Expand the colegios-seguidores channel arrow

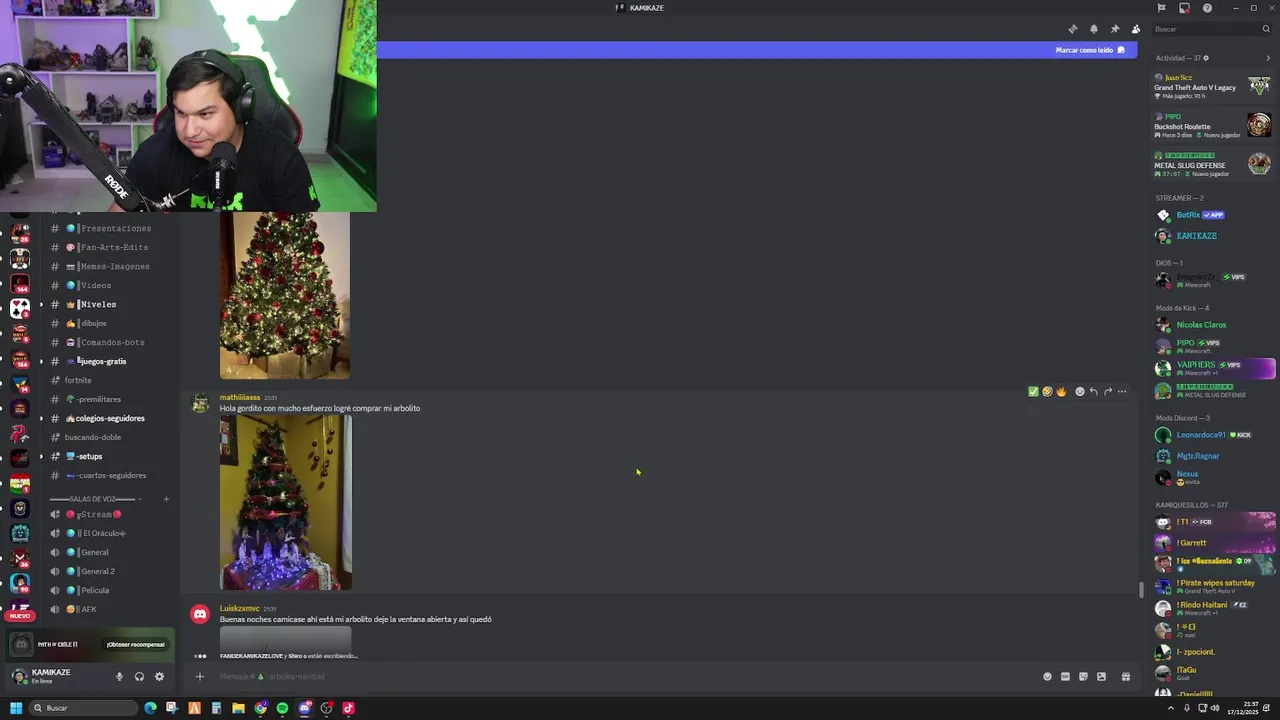pyautogui.click(x=42, y=418)
